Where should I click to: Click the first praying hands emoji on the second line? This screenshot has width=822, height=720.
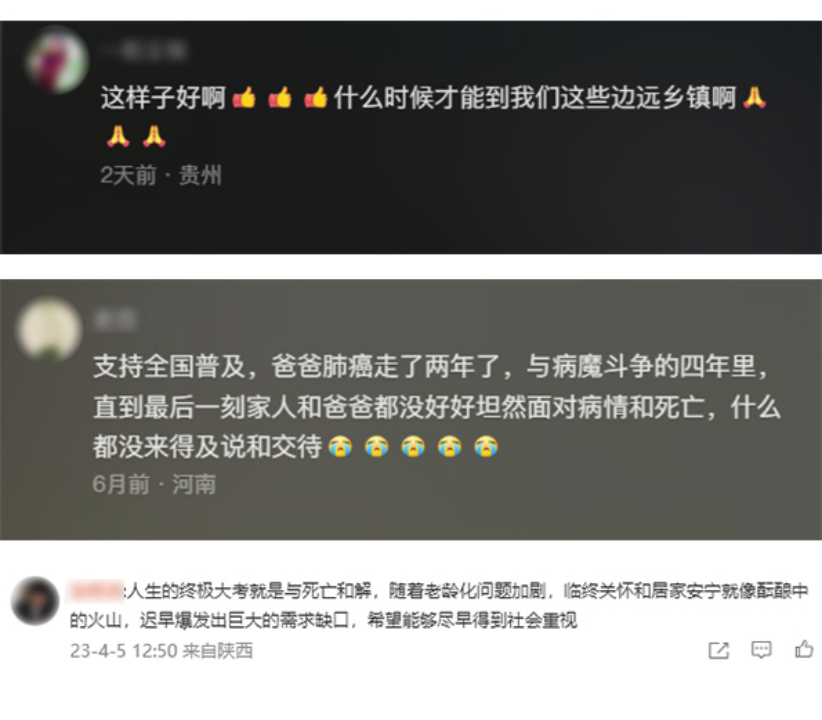(x=118, y=137)
